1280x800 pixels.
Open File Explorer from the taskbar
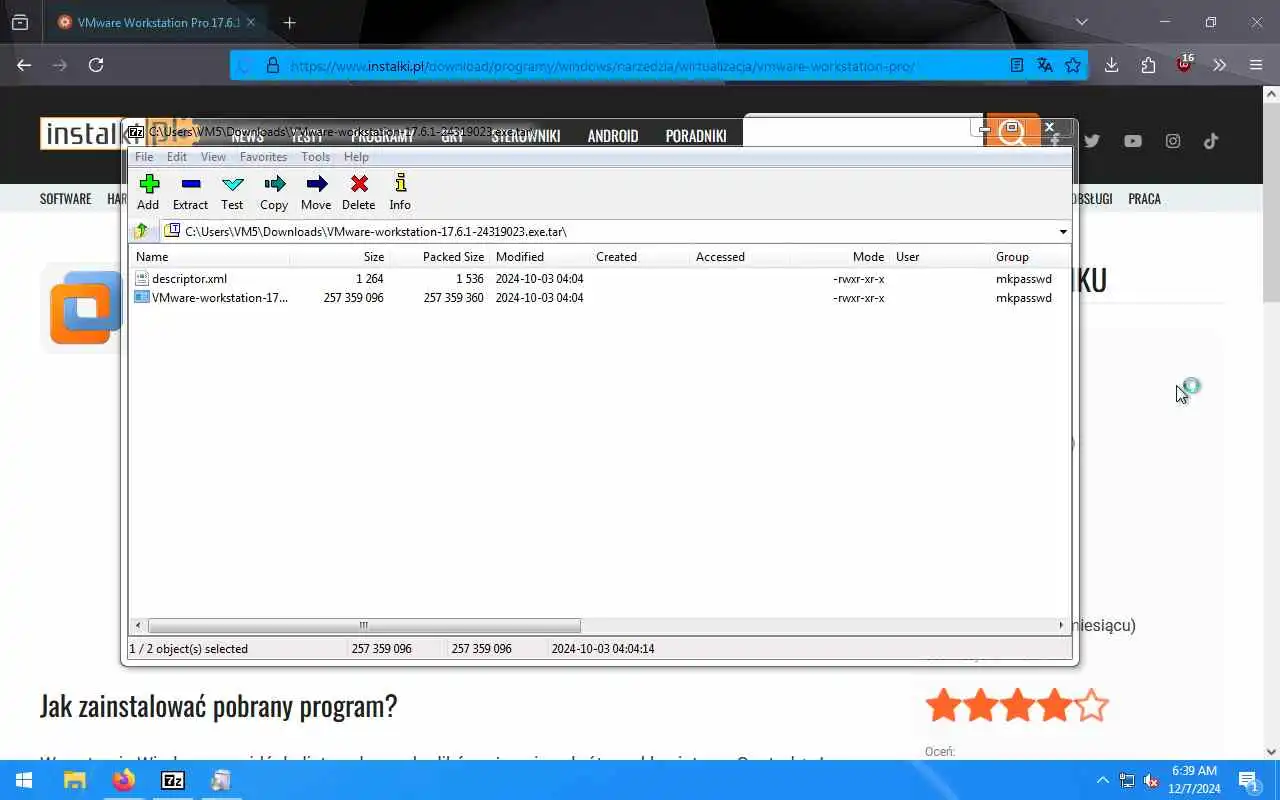(x=74, y=780)
